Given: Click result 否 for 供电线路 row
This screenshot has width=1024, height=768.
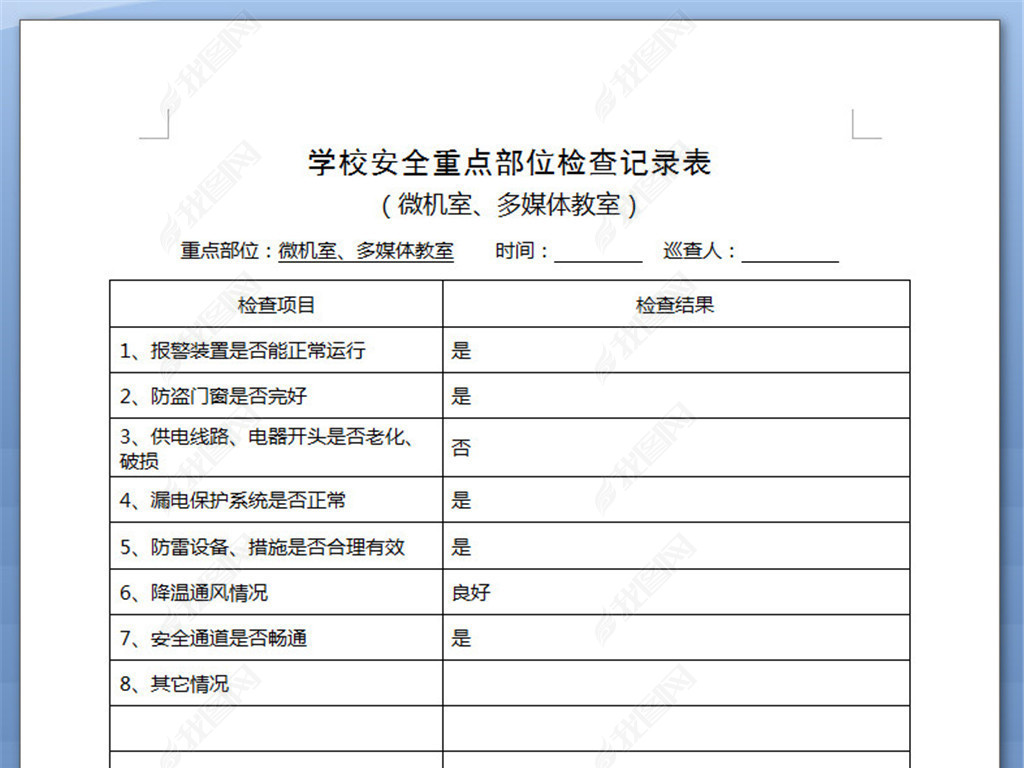Looking at the screenshot, I should [461, 448].
